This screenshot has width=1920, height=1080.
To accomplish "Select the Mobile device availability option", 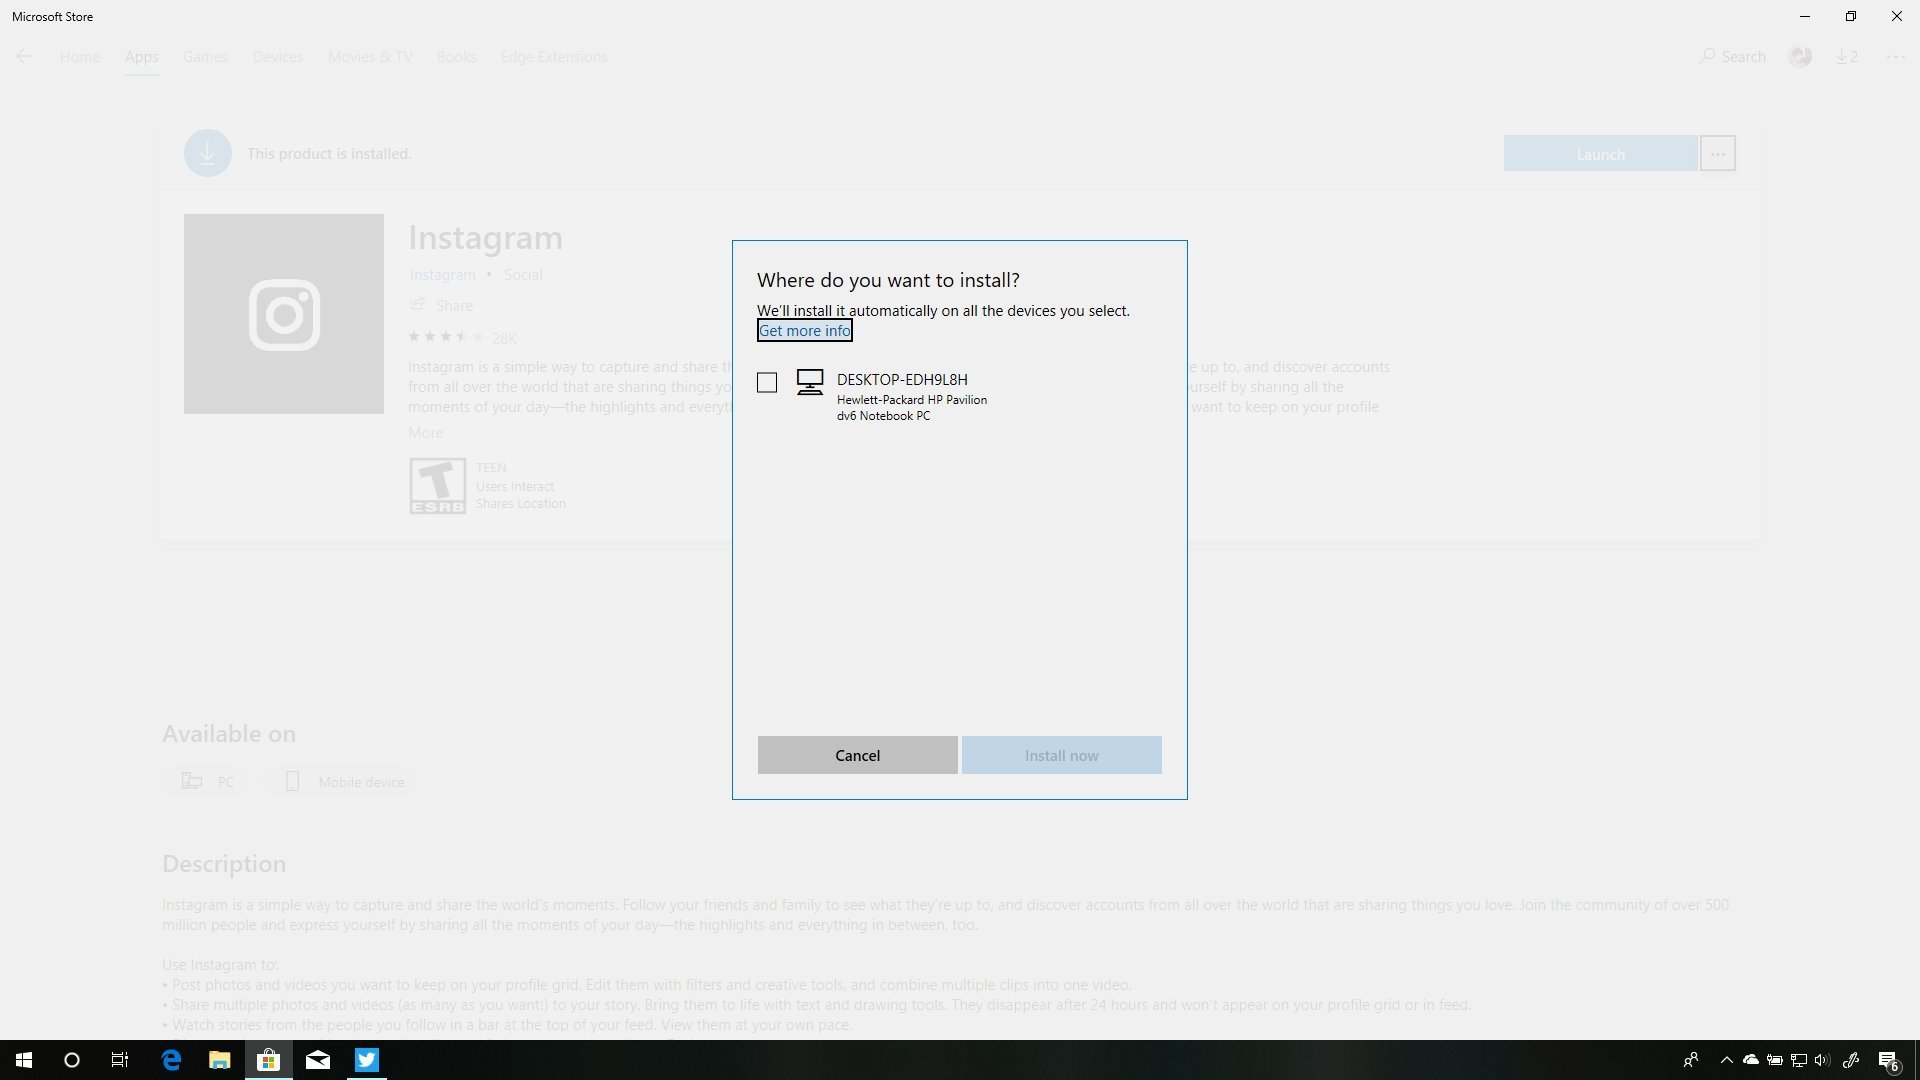I will point(344,781).
